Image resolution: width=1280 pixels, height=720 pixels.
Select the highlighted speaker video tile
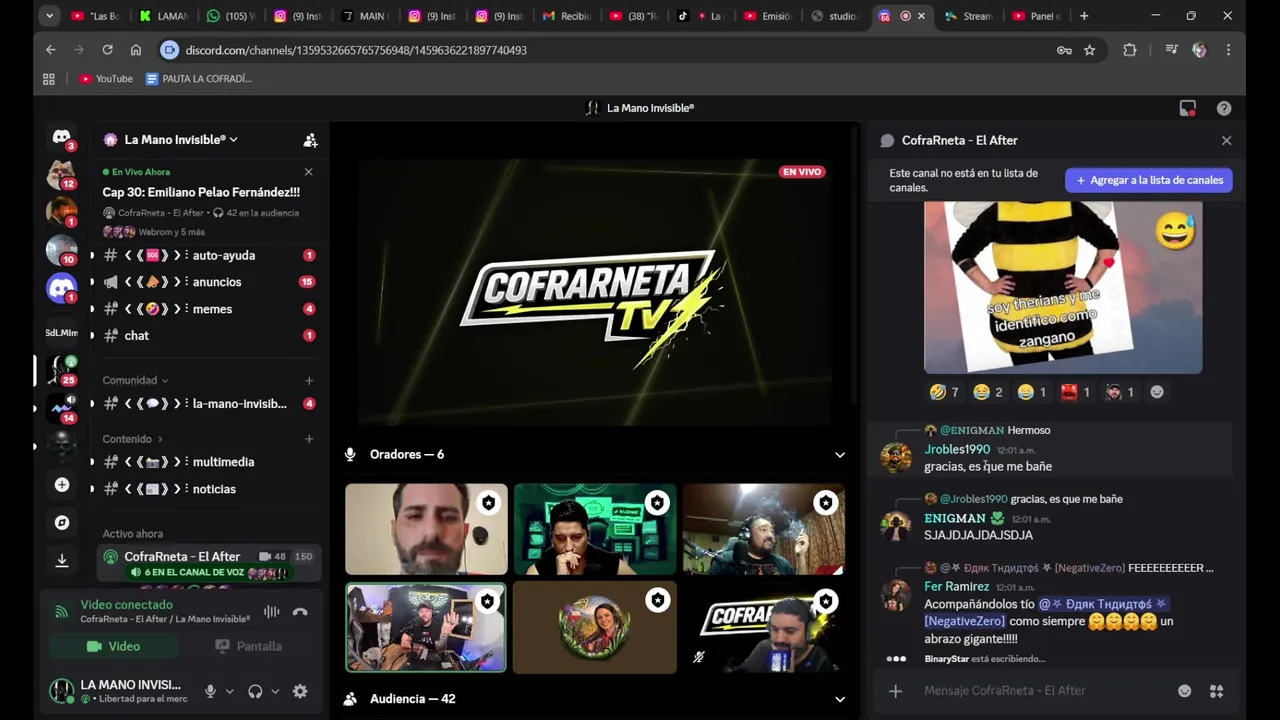click(x=426, y=628)
